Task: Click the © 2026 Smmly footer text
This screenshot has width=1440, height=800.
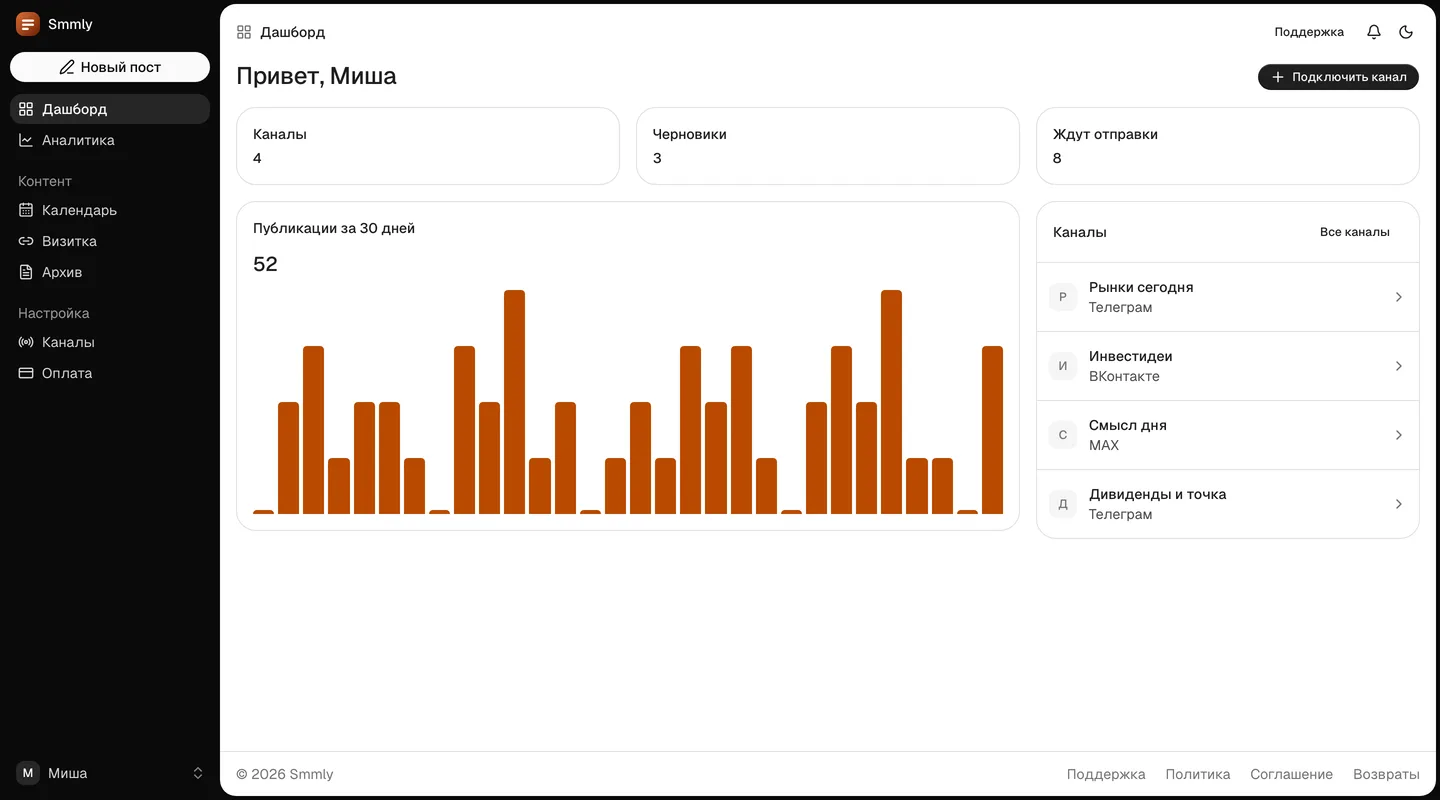Action: tap(285, 774)
